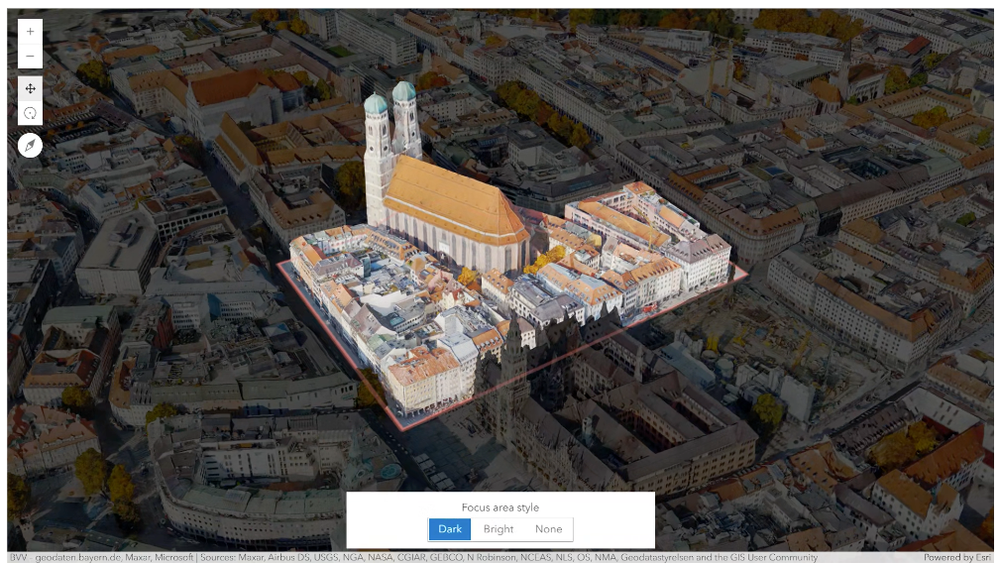Image resolution: width=999 pixels, height=568 pixels.
Task: Select the Dark focus area style
Action: coord(450,529)
